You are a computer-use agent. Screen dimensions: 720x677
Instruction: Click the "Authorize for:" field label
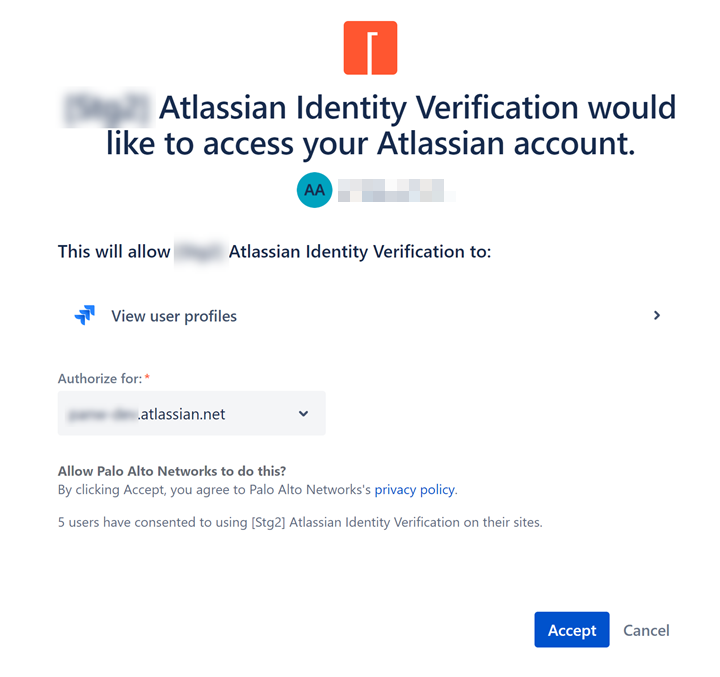pyautogui.click(x=100, y=378)
